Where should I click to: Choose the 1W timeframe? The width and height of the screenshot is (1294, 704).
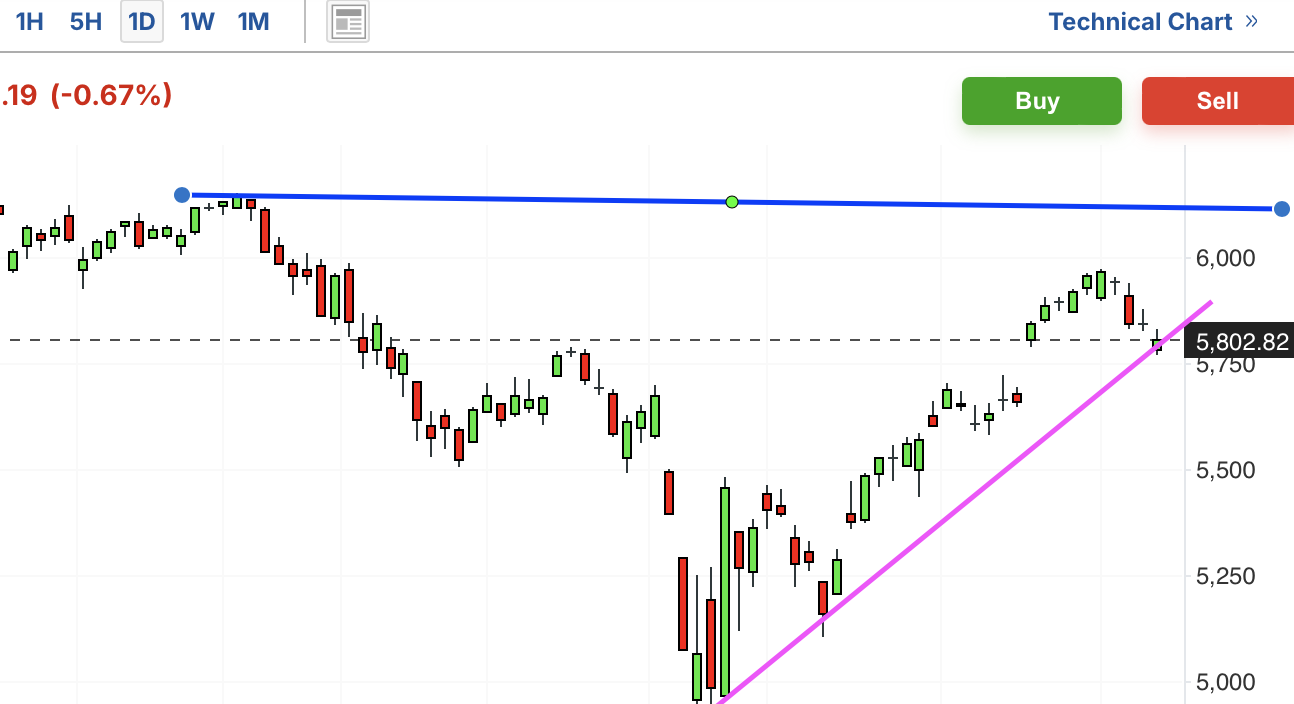197,22
